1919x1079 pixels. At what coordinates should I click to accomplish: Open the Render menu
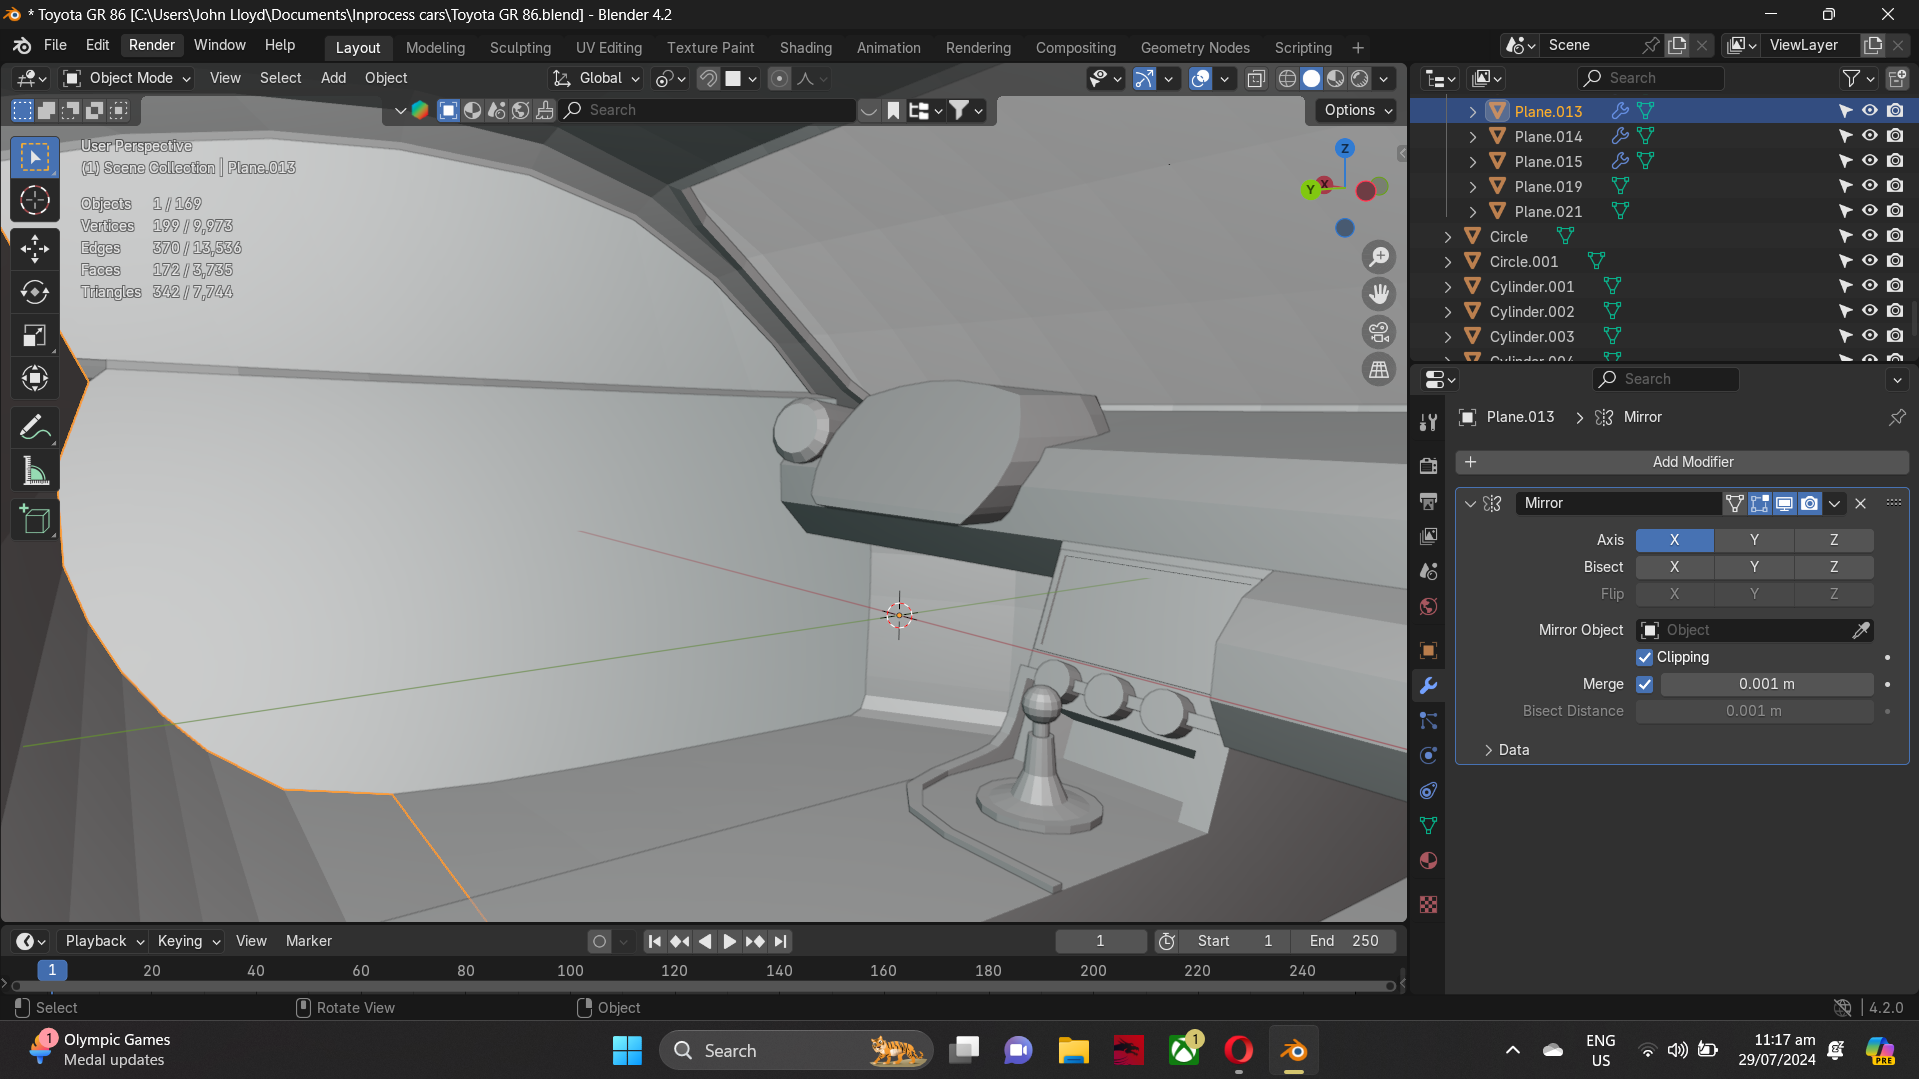coord(152,45)
